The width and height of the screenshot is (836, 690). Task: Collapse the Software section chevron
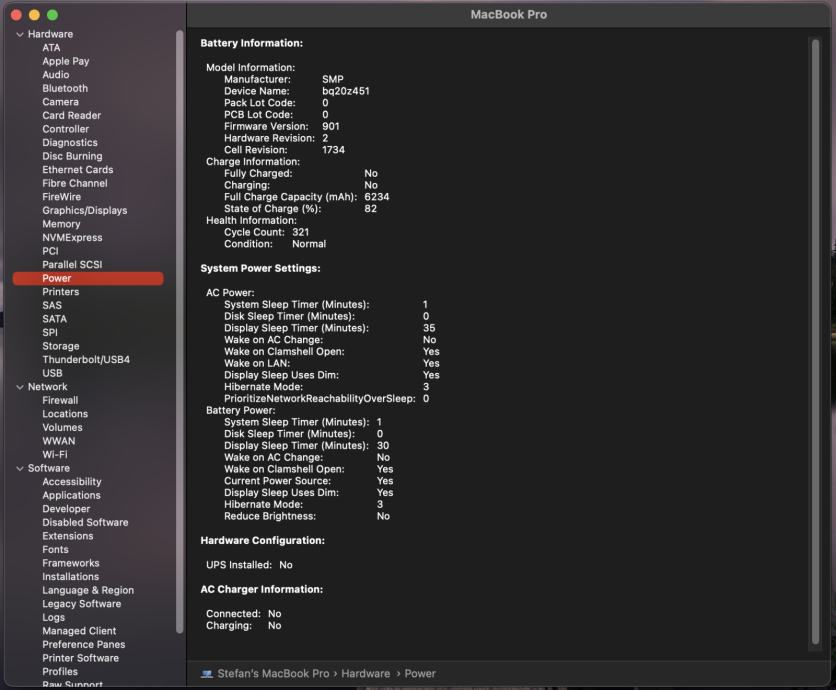tap(20, 468)
